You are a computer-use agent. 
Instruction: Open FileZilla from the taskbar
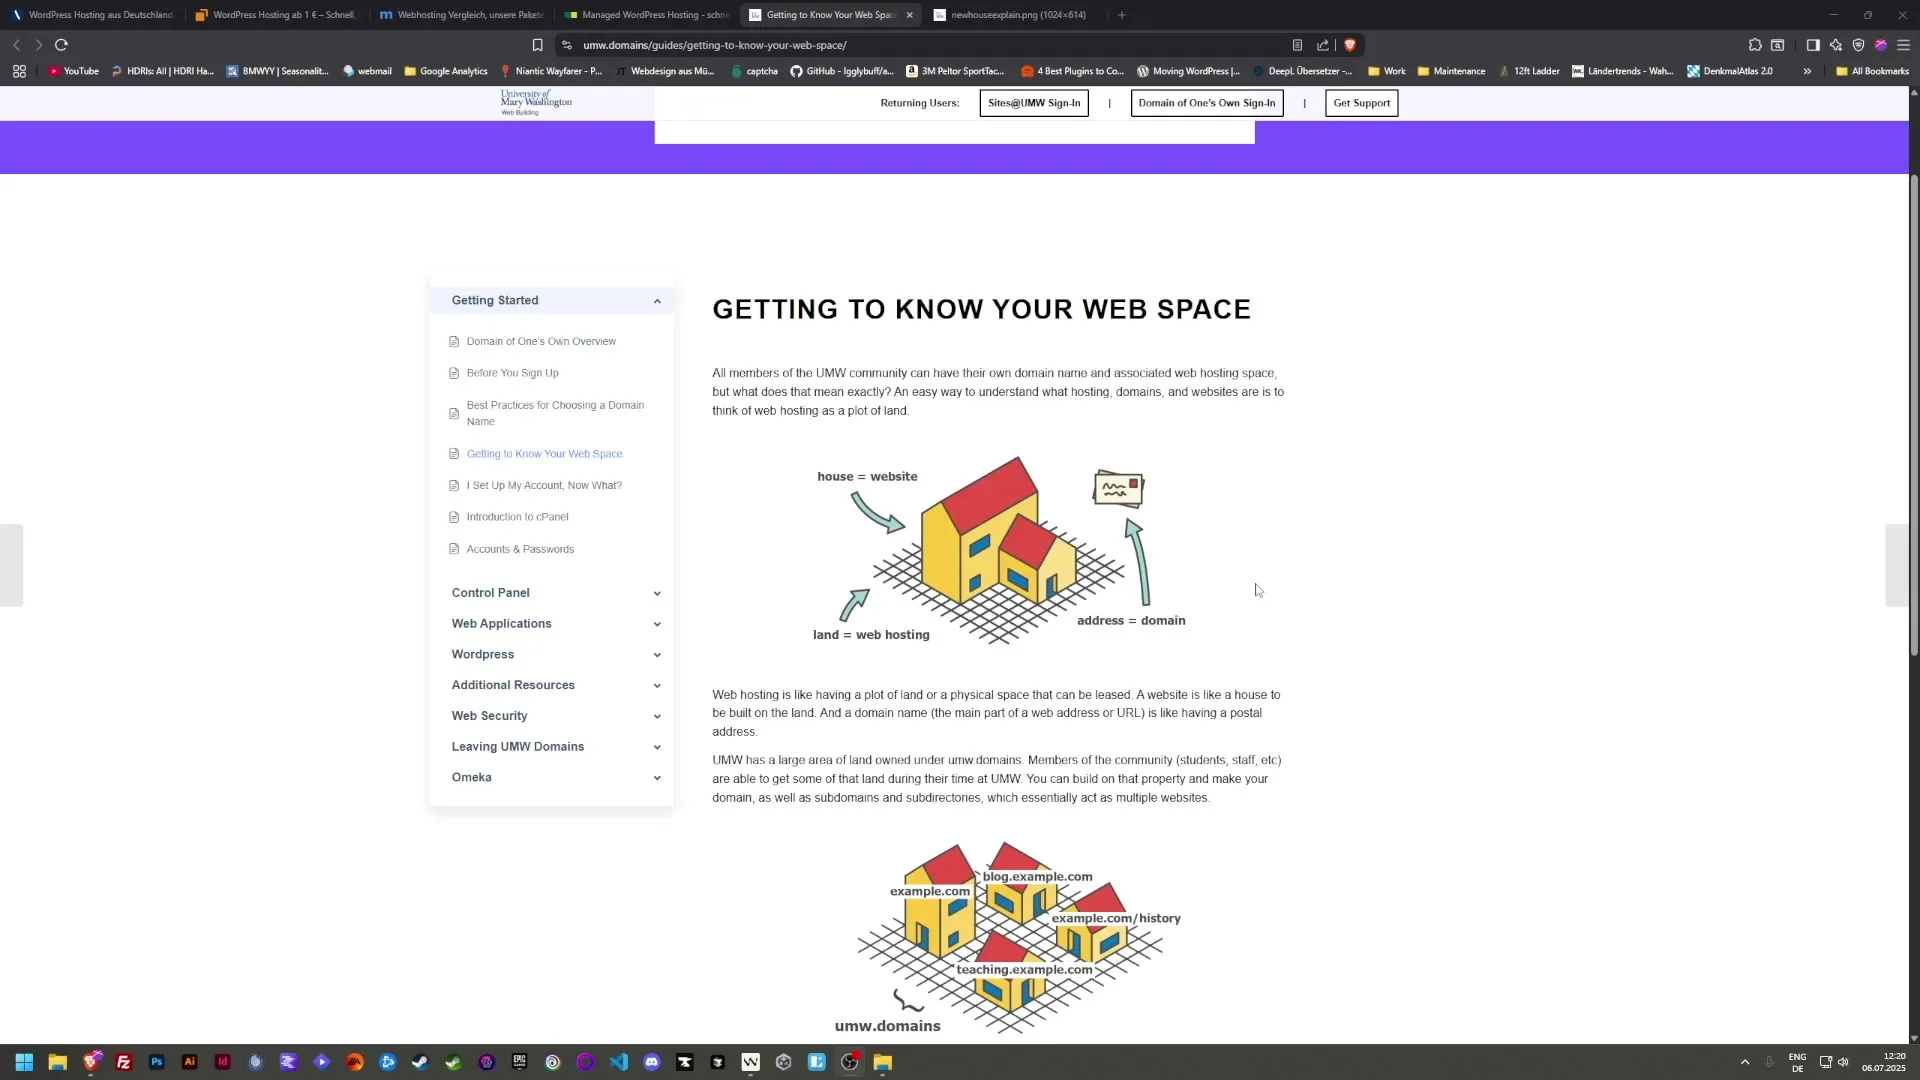pyautogui.click(x=123, y=1062)
